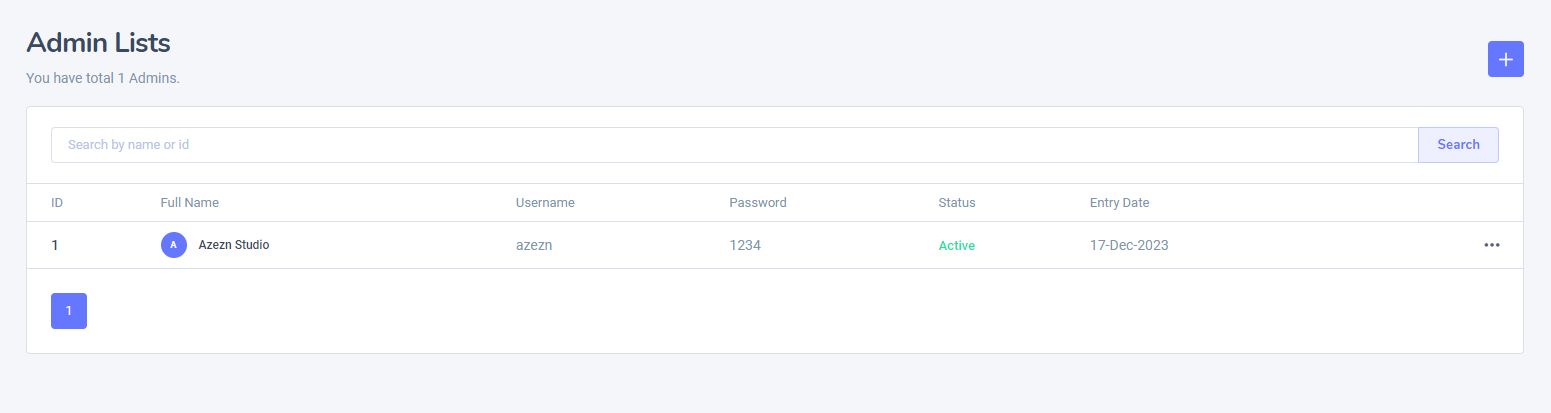Click the plus icon to add admin
Screen dimensions: 1551x413
(1505, 59)
